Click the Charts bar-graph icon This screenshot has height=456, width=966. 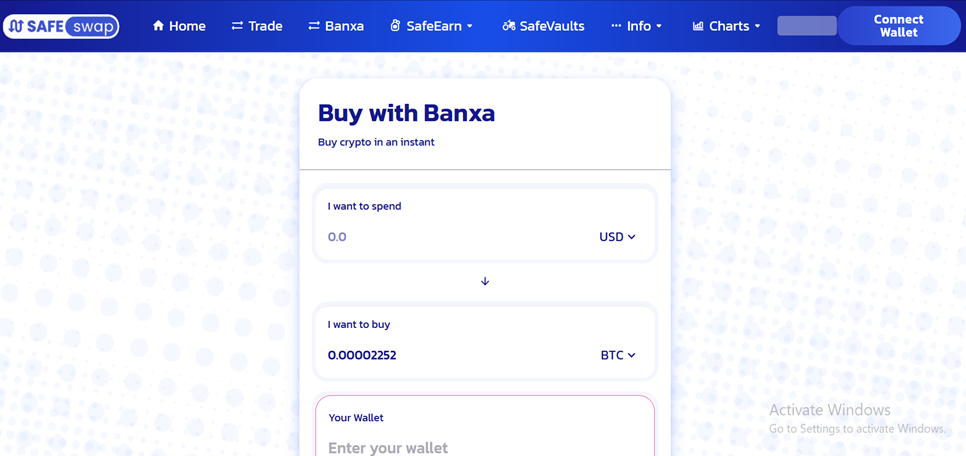[x=698, y=26]
